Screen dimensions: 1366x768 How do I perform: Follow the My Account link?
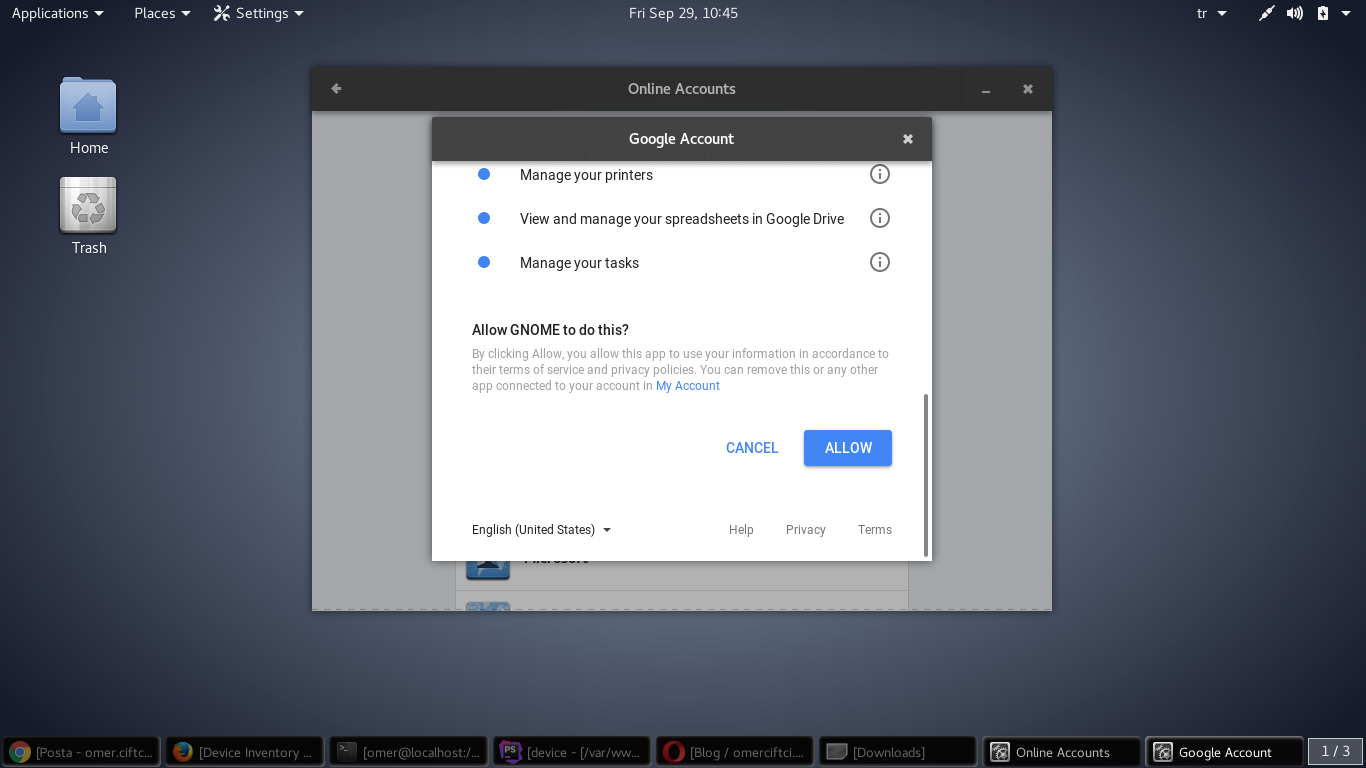click(x=687, y=386)
